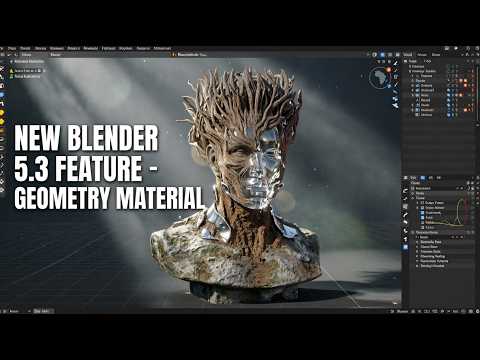Tick the unchecked box below the checked ones
480x360 pixels.
[423, 227]
